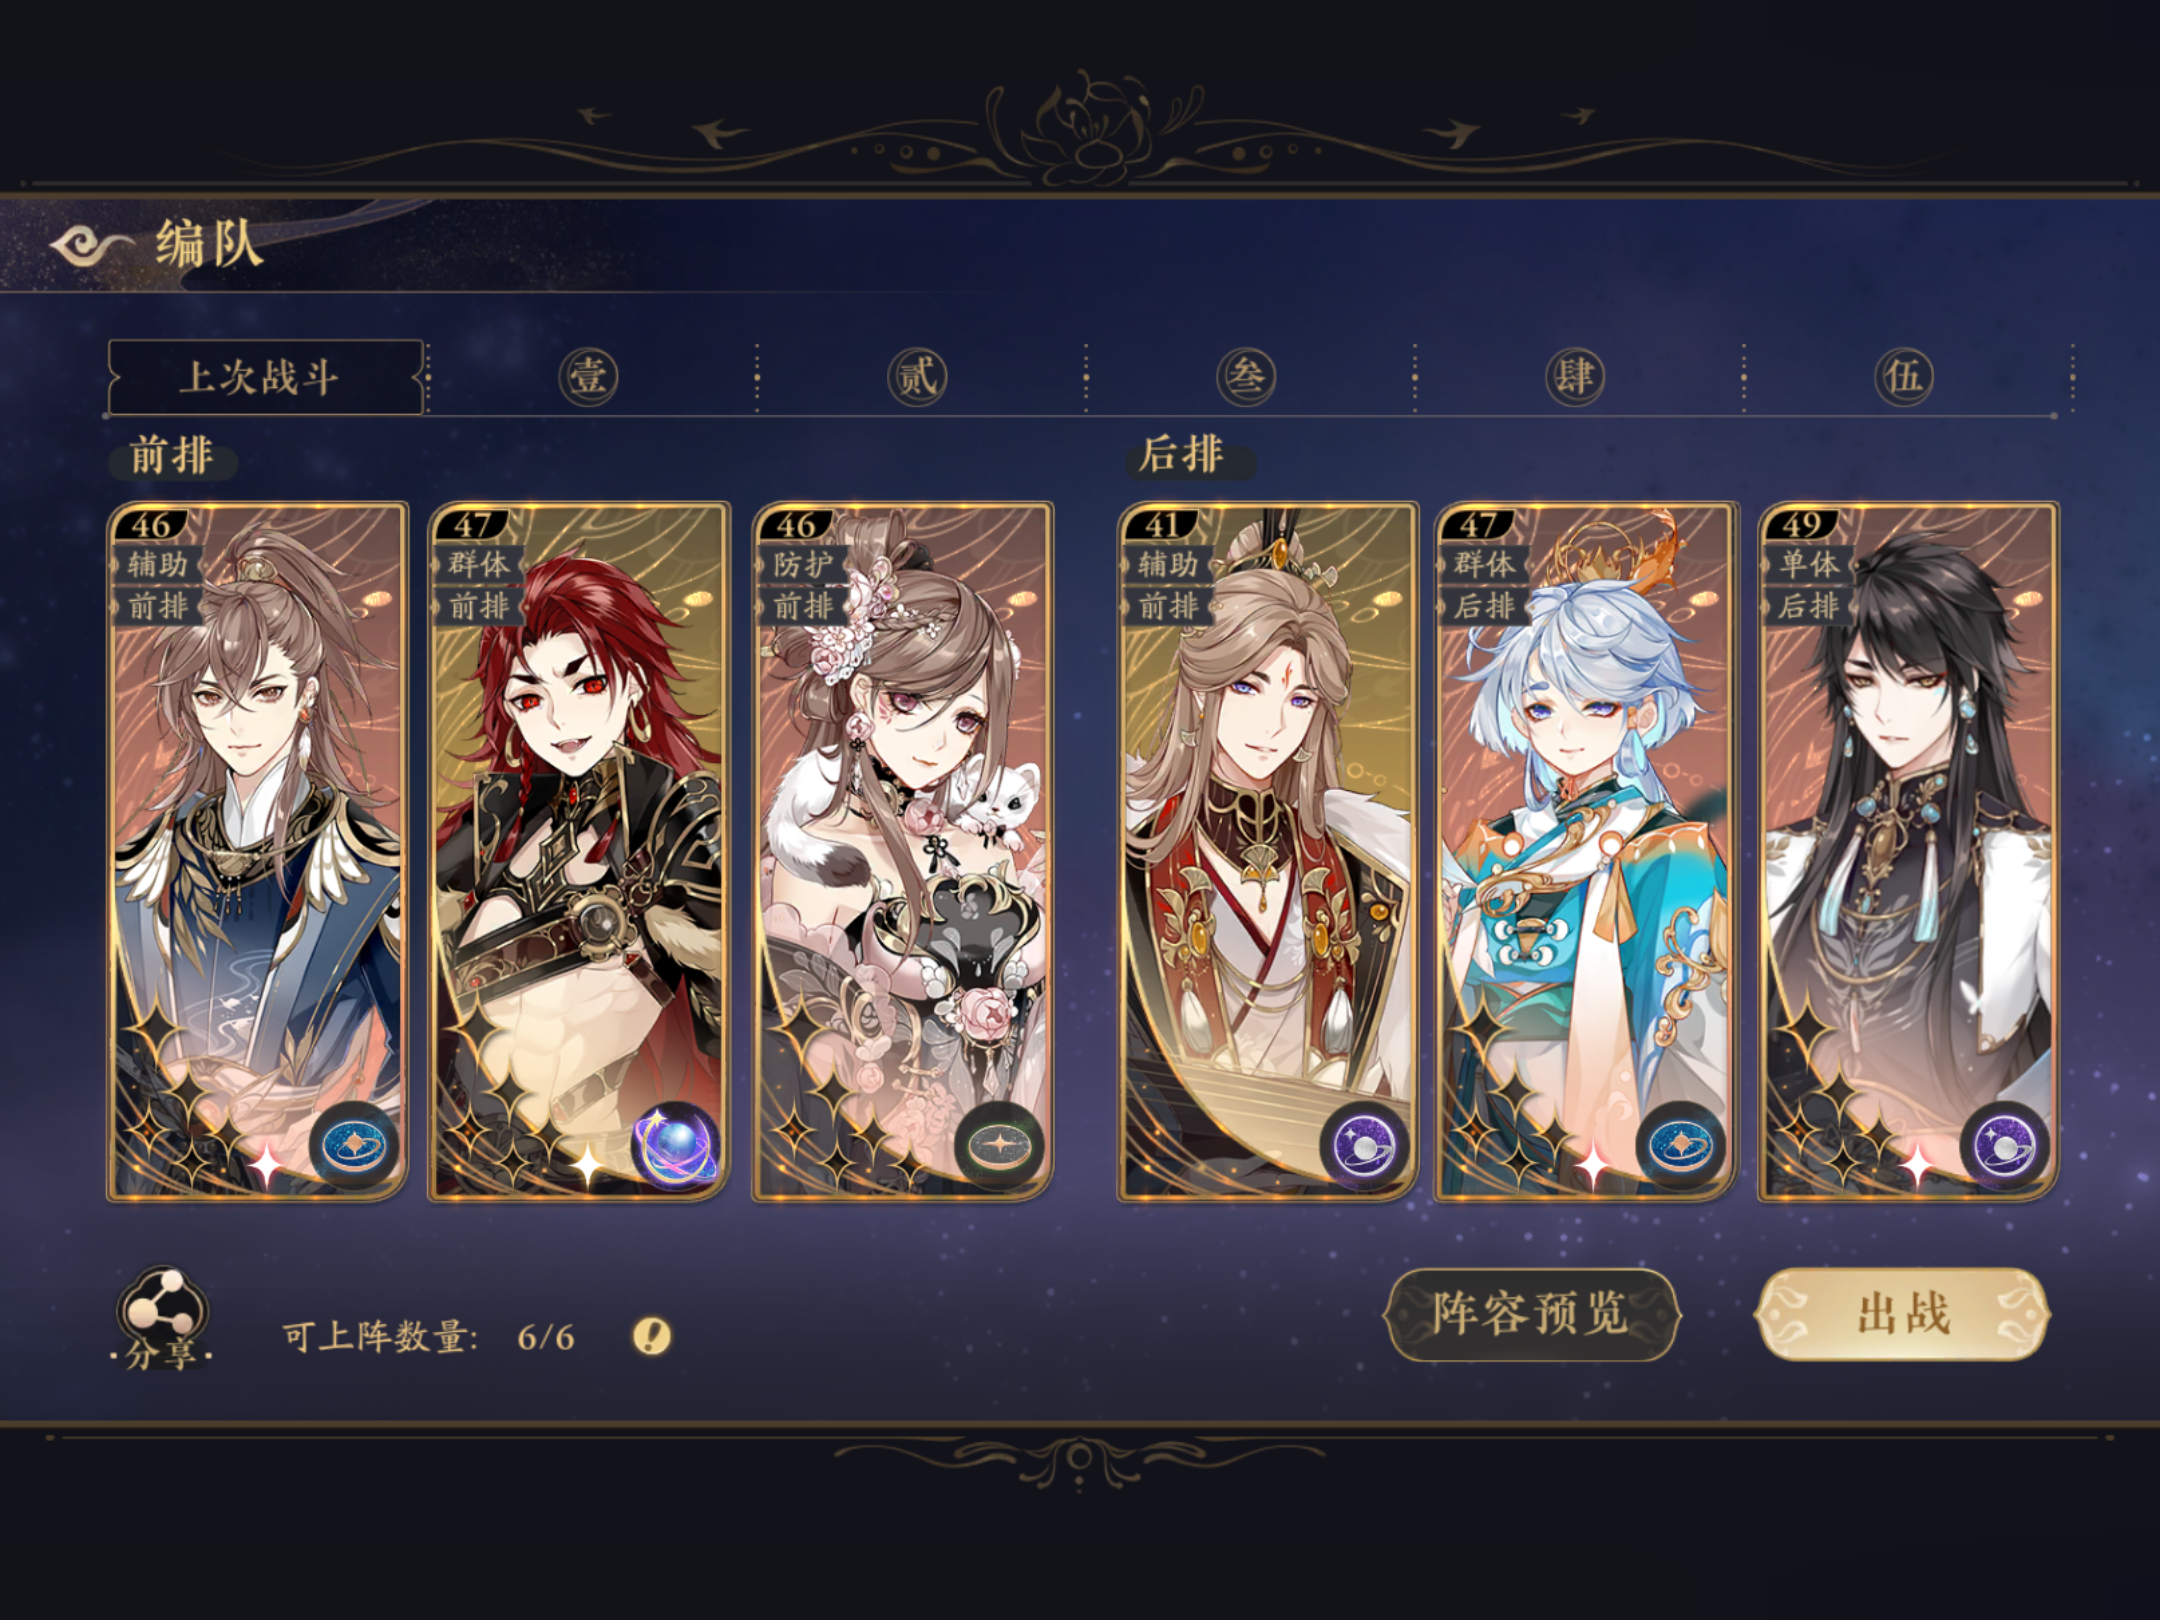Select the blue compass orb on level 46 support card

click(x=356, y=1146)
